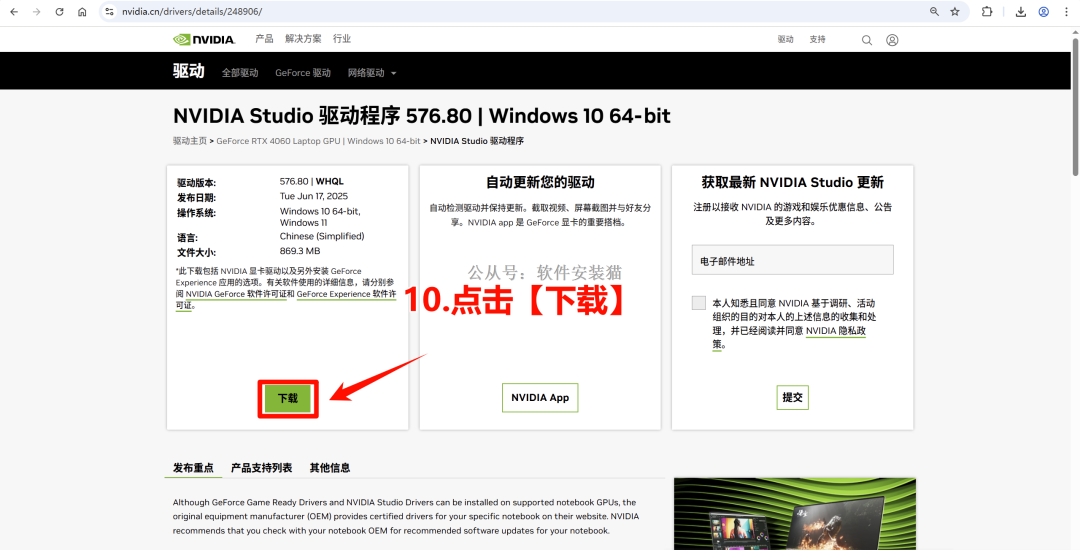Open browser home page
Viewport: 1080px width, 550px height.
pyautogui.click(x=82, y=12)
